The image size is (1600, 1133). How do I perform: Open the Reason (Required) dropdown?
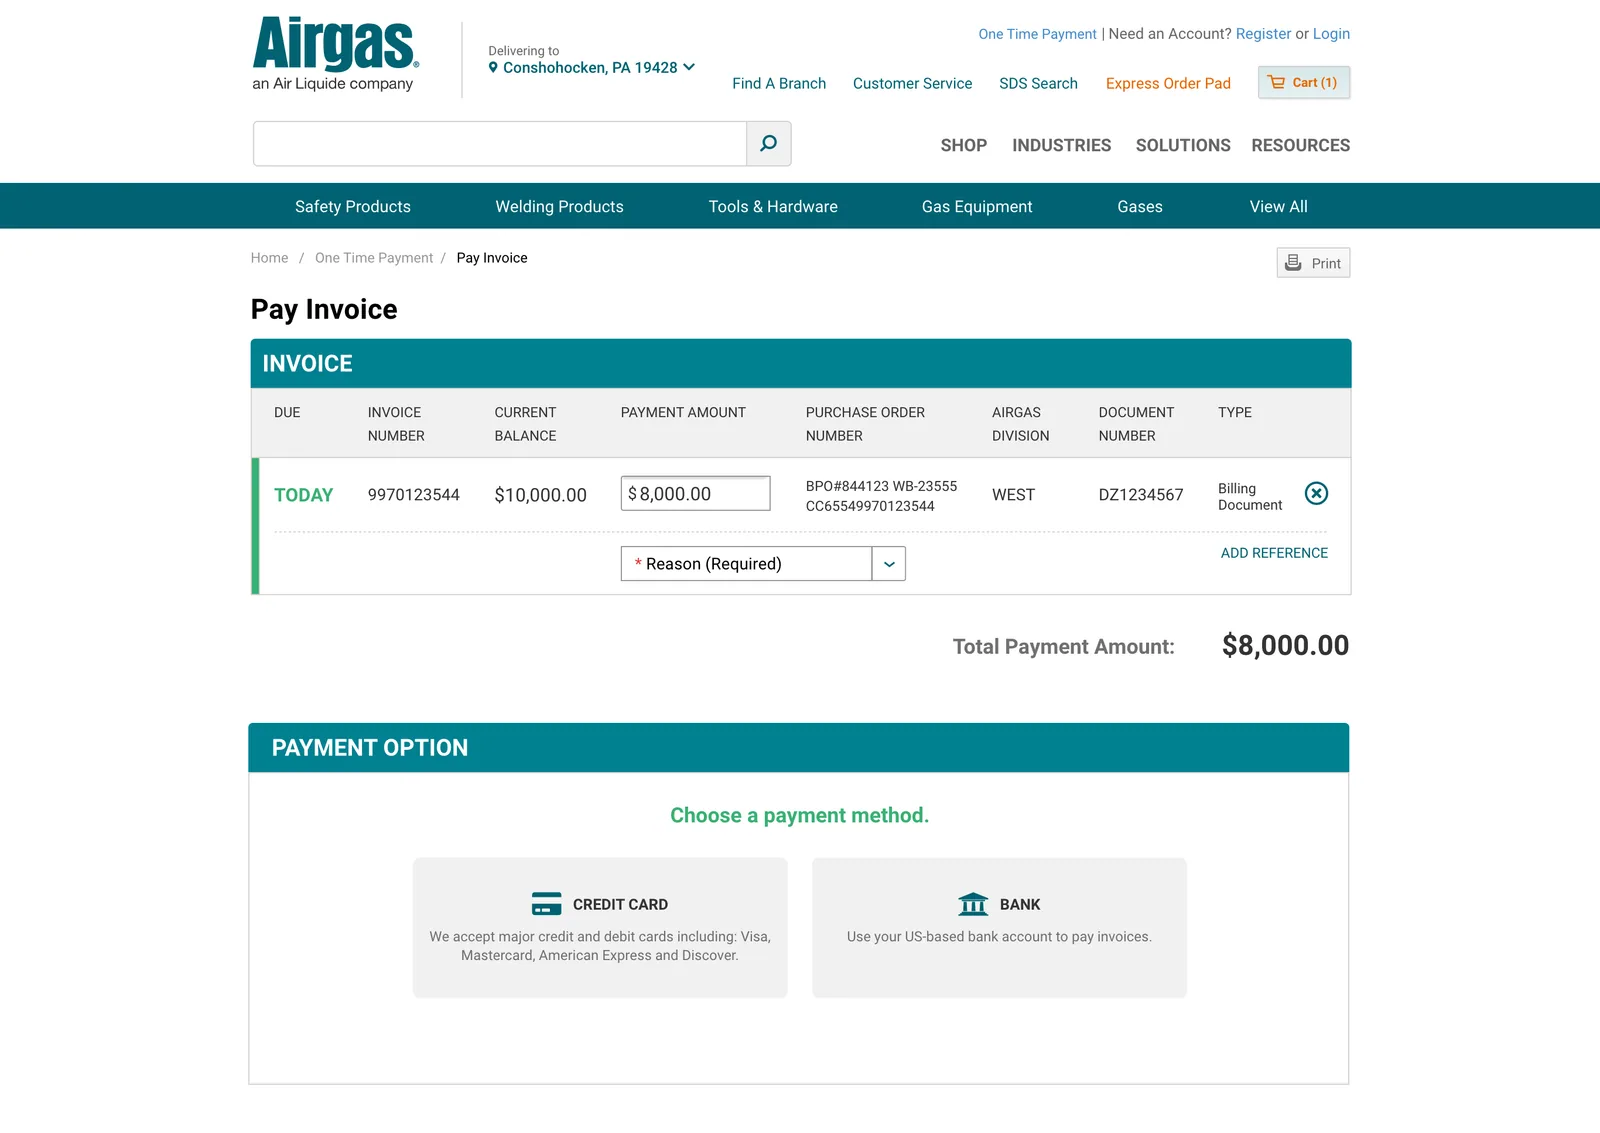tap(763, 564)
